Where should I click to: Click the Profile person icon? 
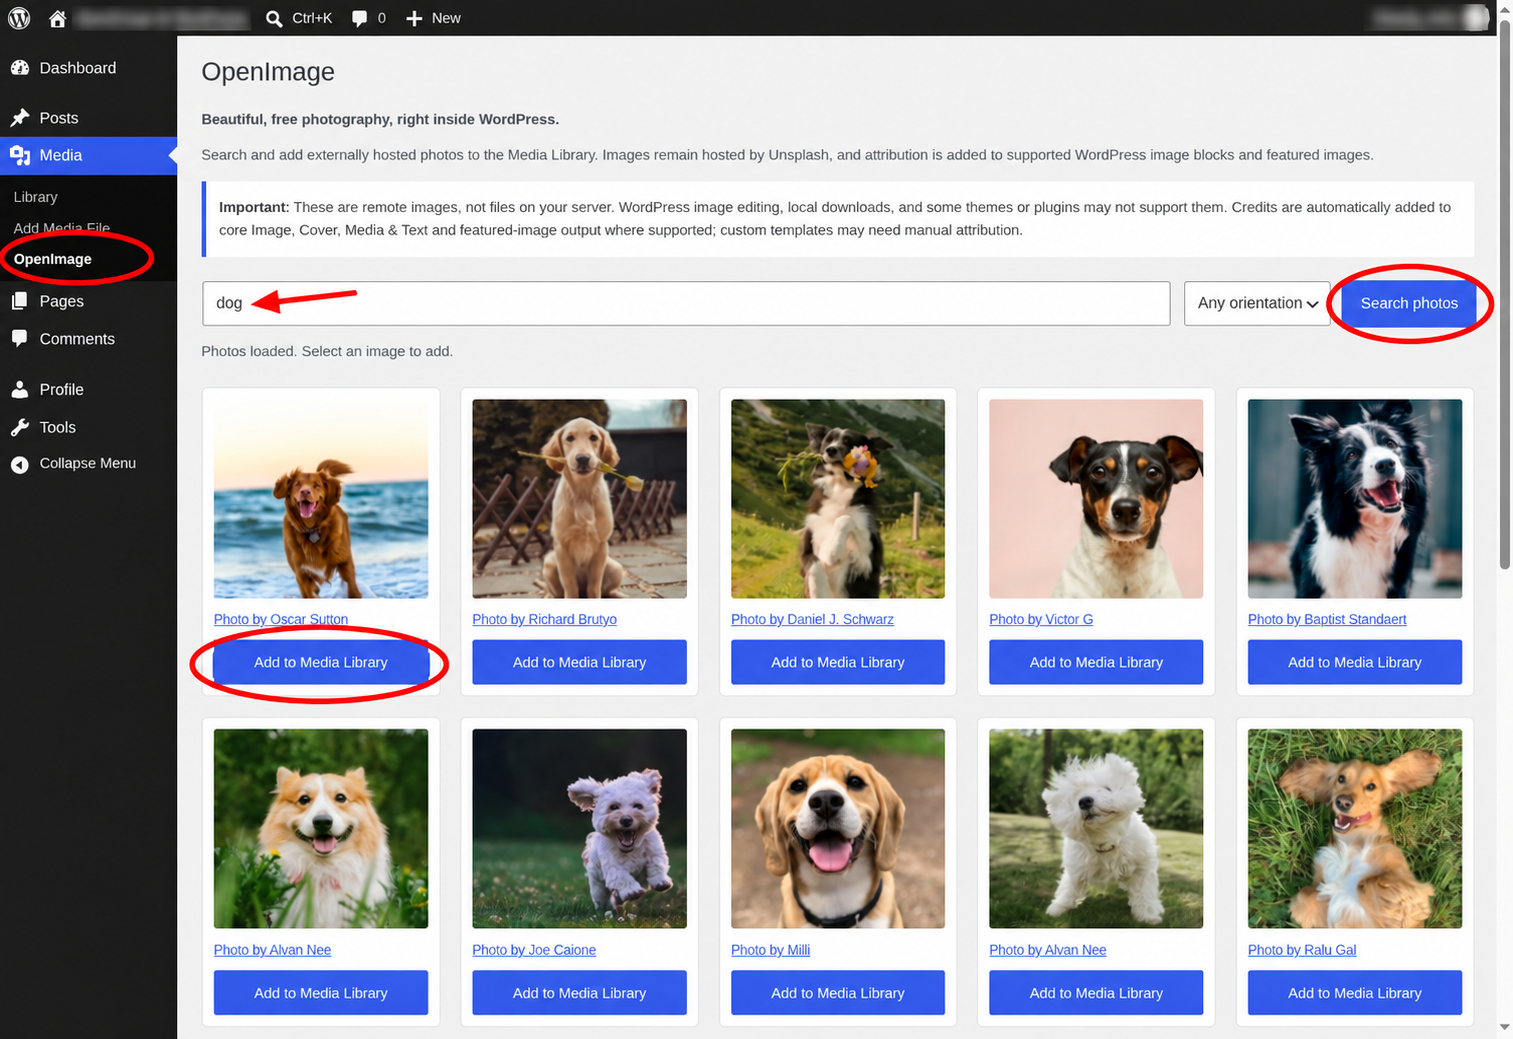tap(20, 390)
